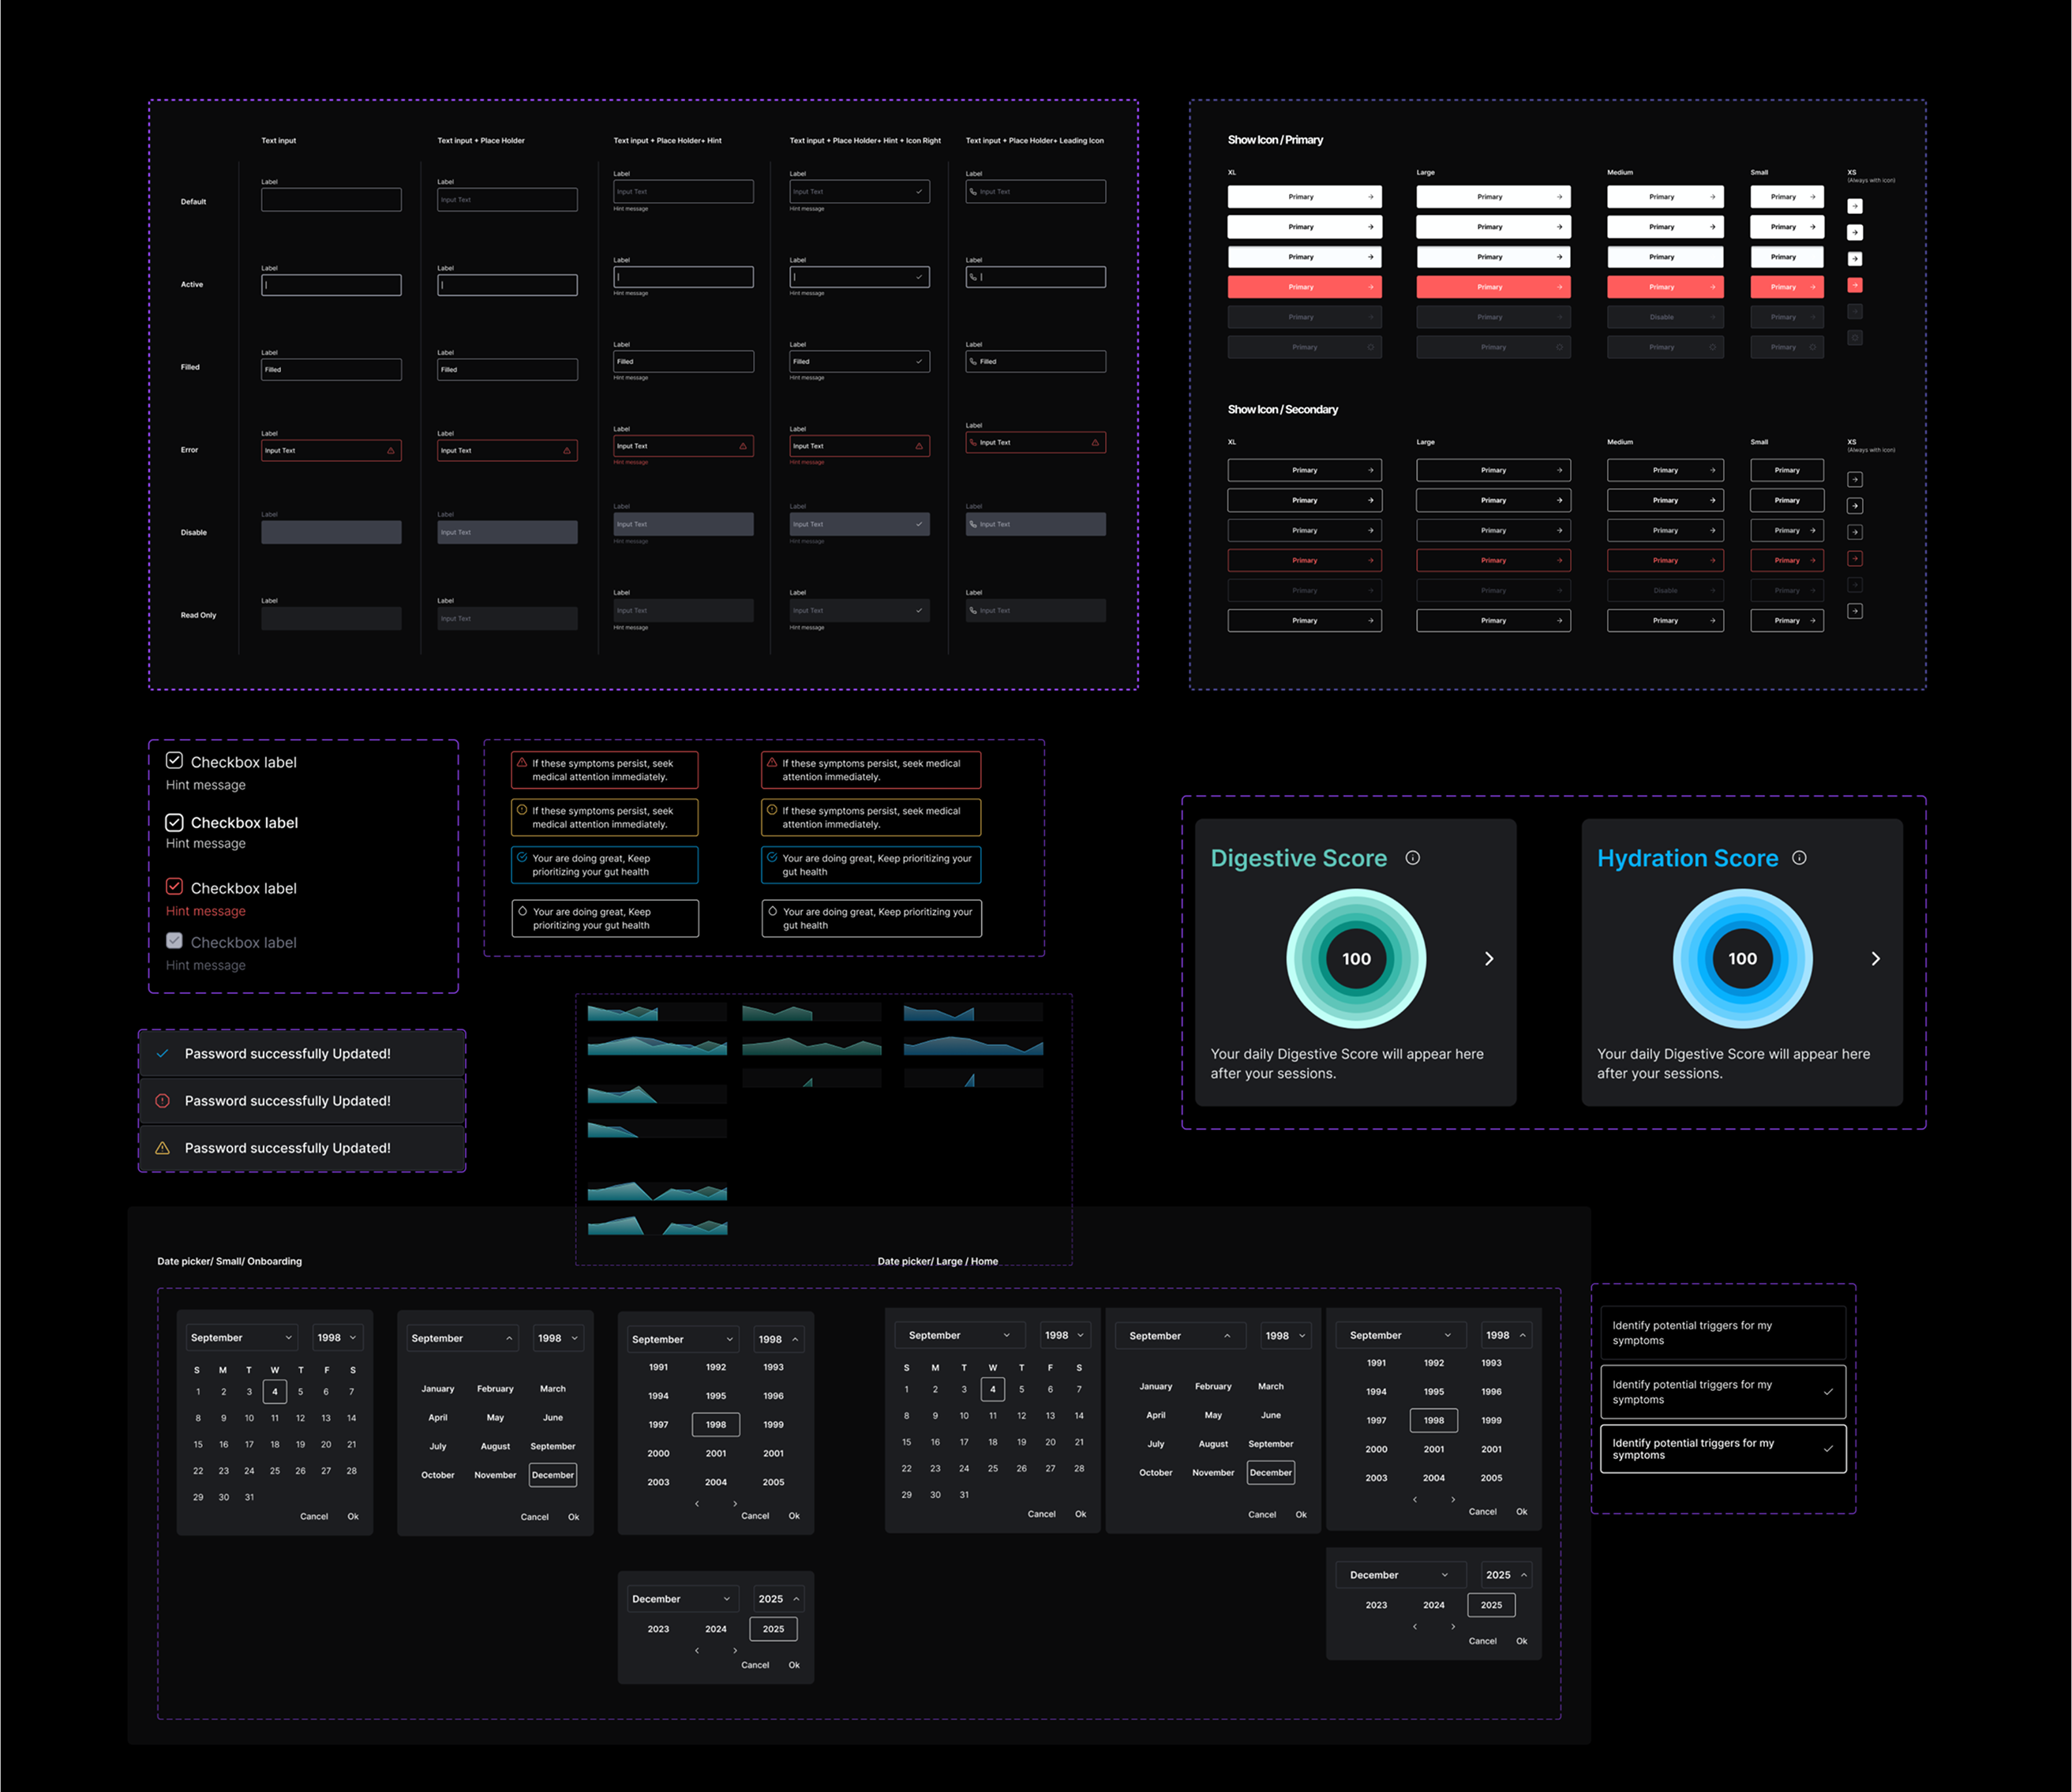Select 2024 in the bottom year picker
The height and width of the screenshot is (1792, 2072).
pos(716,1628)
